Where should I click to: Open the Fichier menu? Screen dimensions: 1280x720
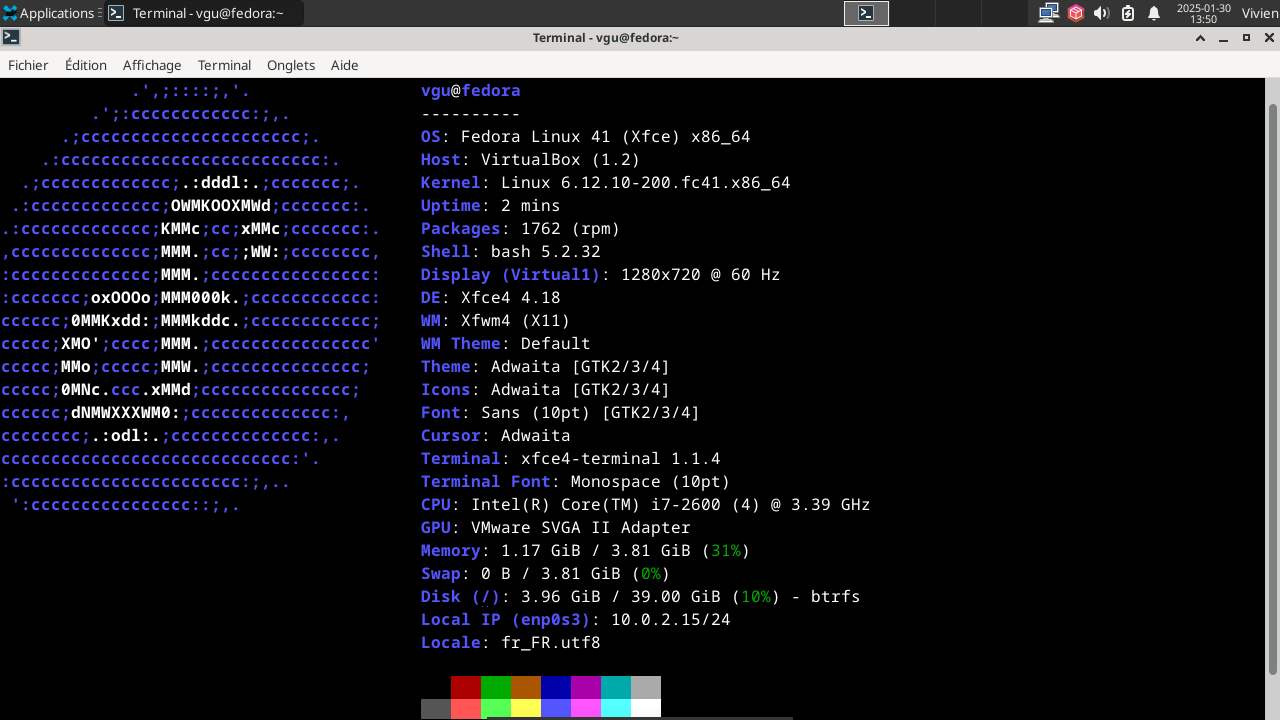pos(28,65)
